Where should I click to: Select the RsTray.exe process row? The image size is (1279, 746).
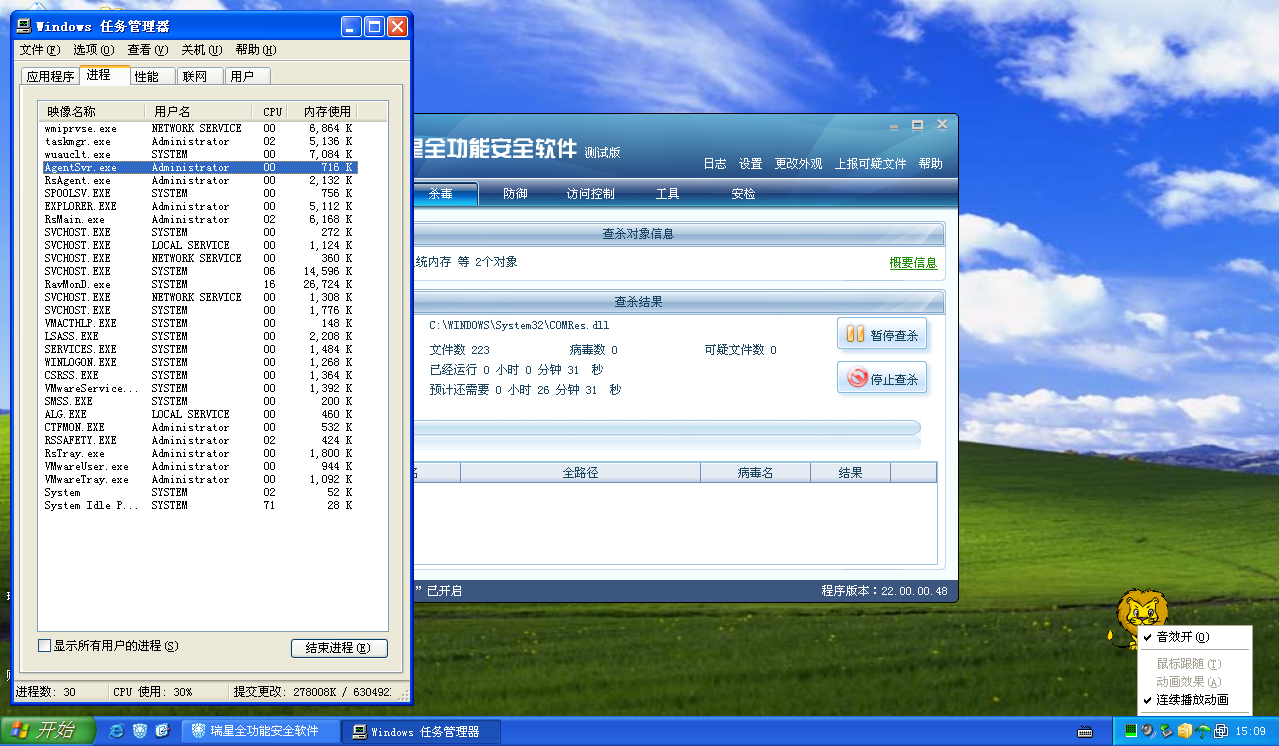tap(198, 453)
